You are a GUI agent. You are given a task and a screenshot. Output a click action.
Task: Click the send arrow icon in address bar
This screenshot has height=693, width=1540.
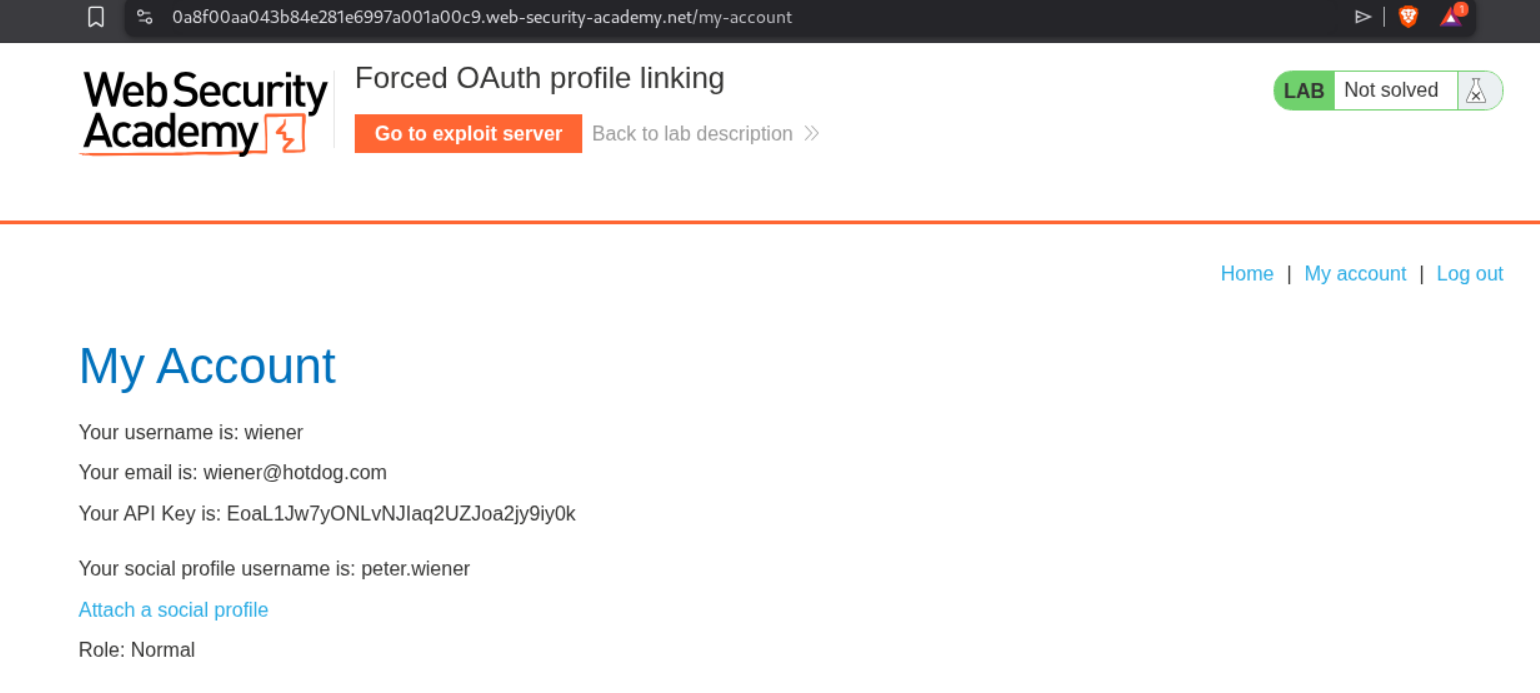(x=1362, y=16)
